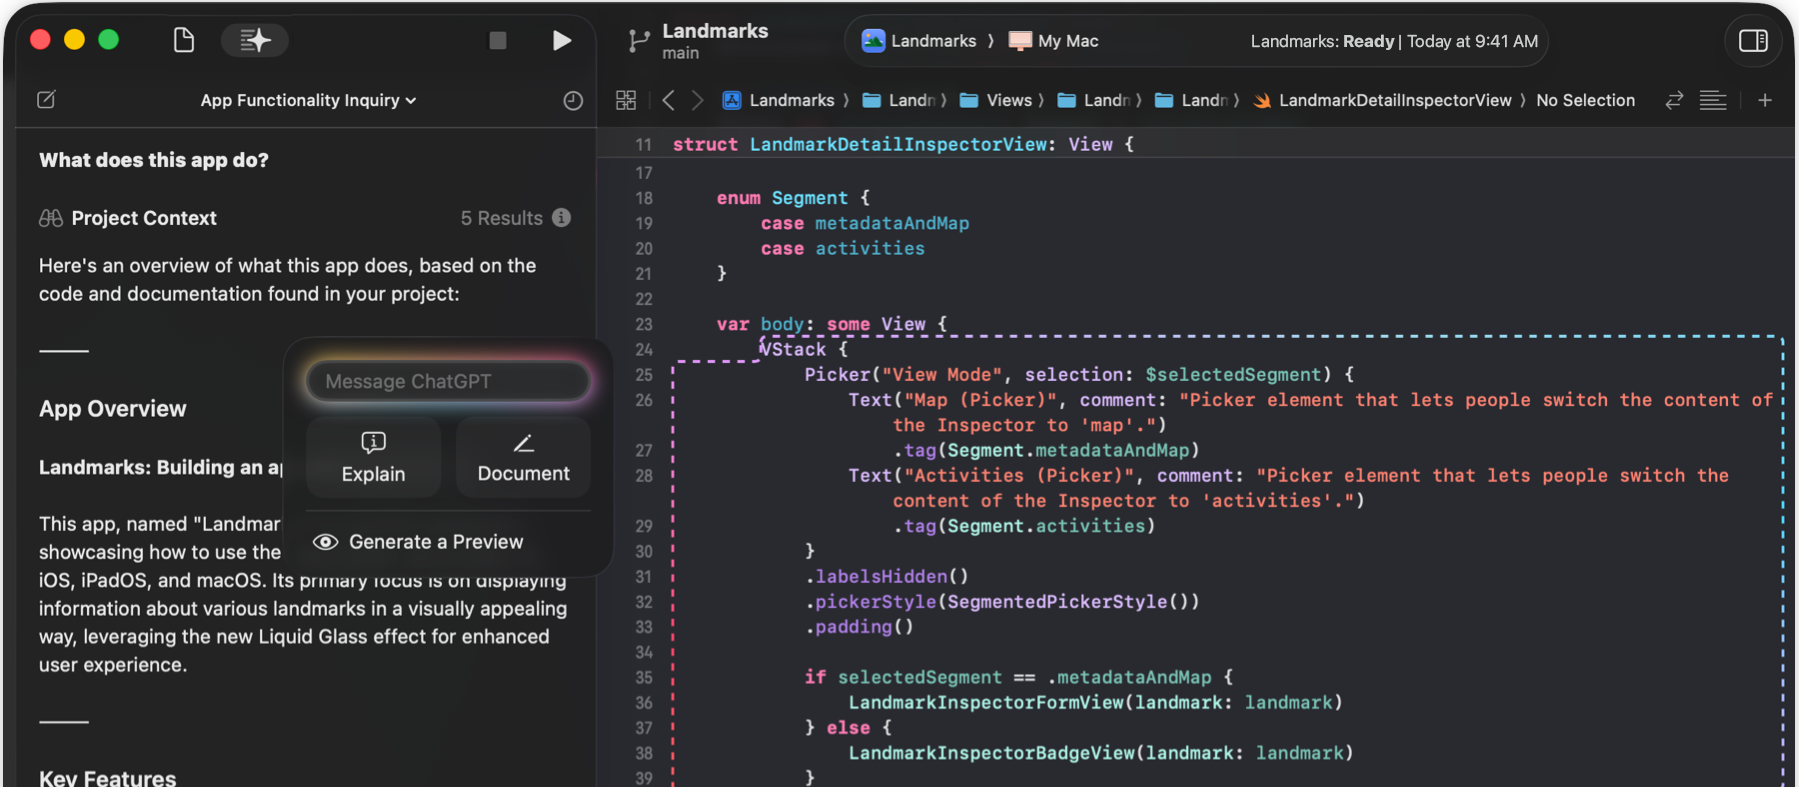
Task: Click No Selection in jump bar
Action: pyautogui.click(x=1585, y=100)
